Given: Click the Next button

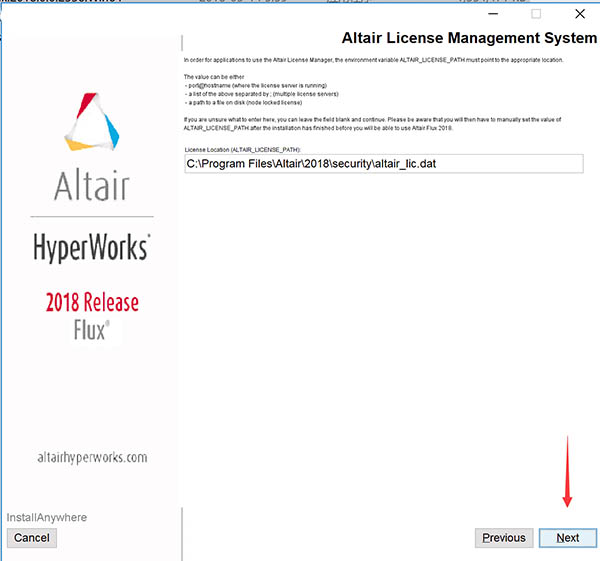Looking at the screenshot, I should tap(567, 538).
